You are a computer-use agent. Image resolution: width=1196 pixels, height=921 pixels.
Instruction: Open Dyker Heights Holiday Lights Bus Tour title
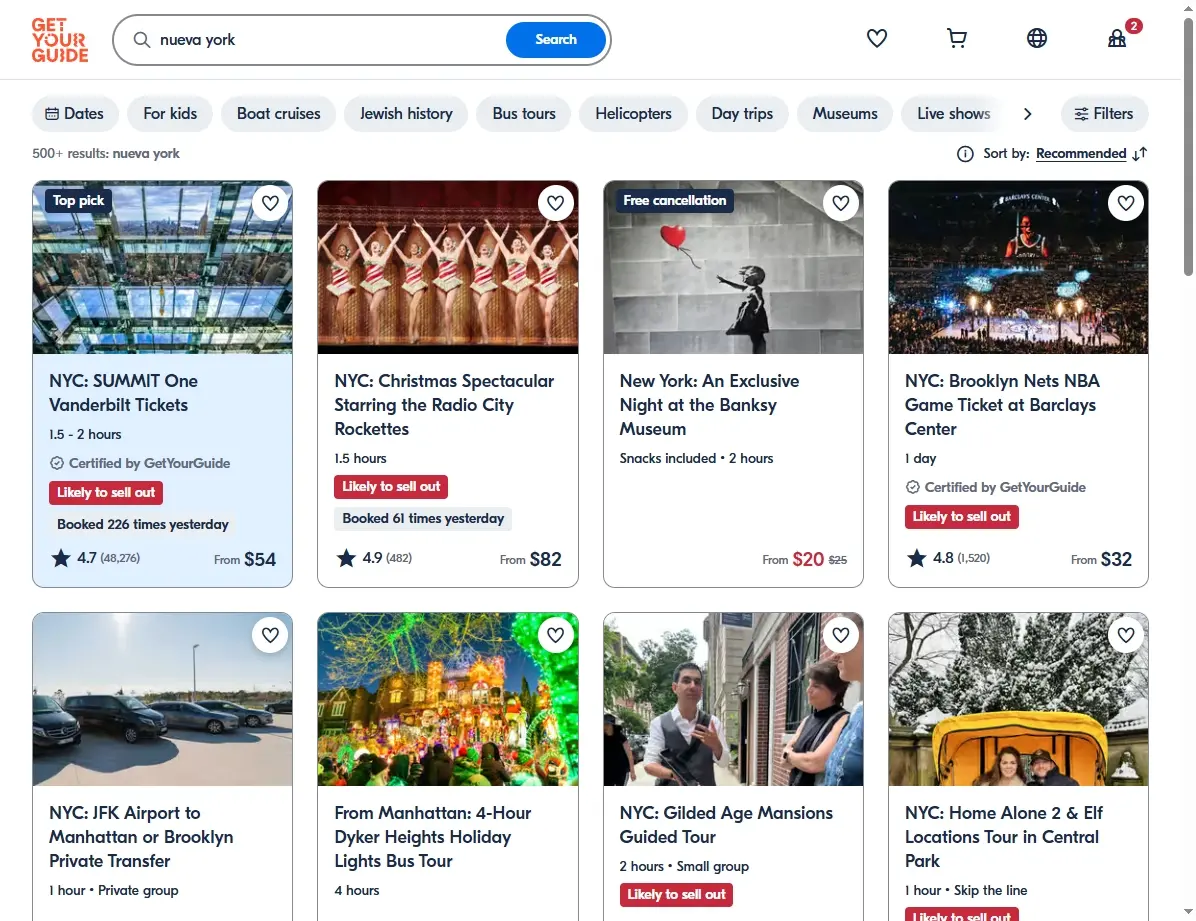432,837
